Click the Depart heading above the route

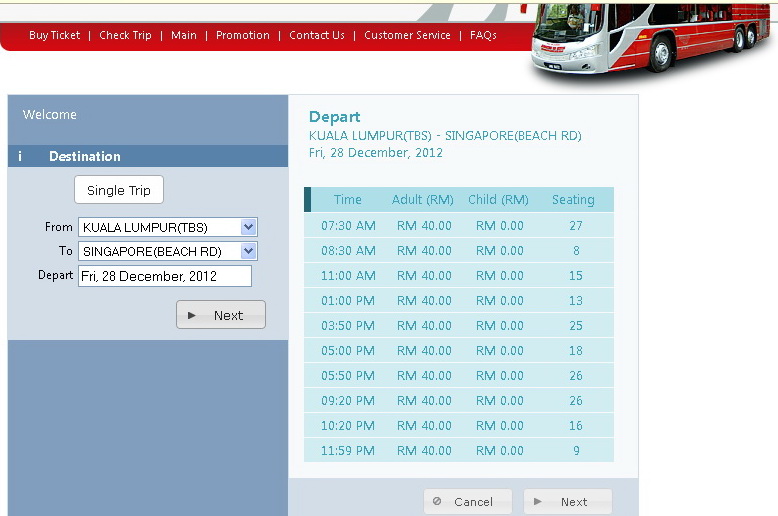tap(334, 117)
